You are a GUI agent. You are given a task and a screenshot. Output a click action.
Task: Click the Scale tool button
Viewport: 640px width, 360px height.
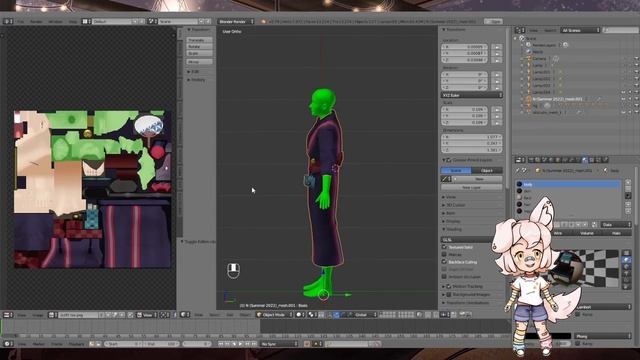click(200, 53)
